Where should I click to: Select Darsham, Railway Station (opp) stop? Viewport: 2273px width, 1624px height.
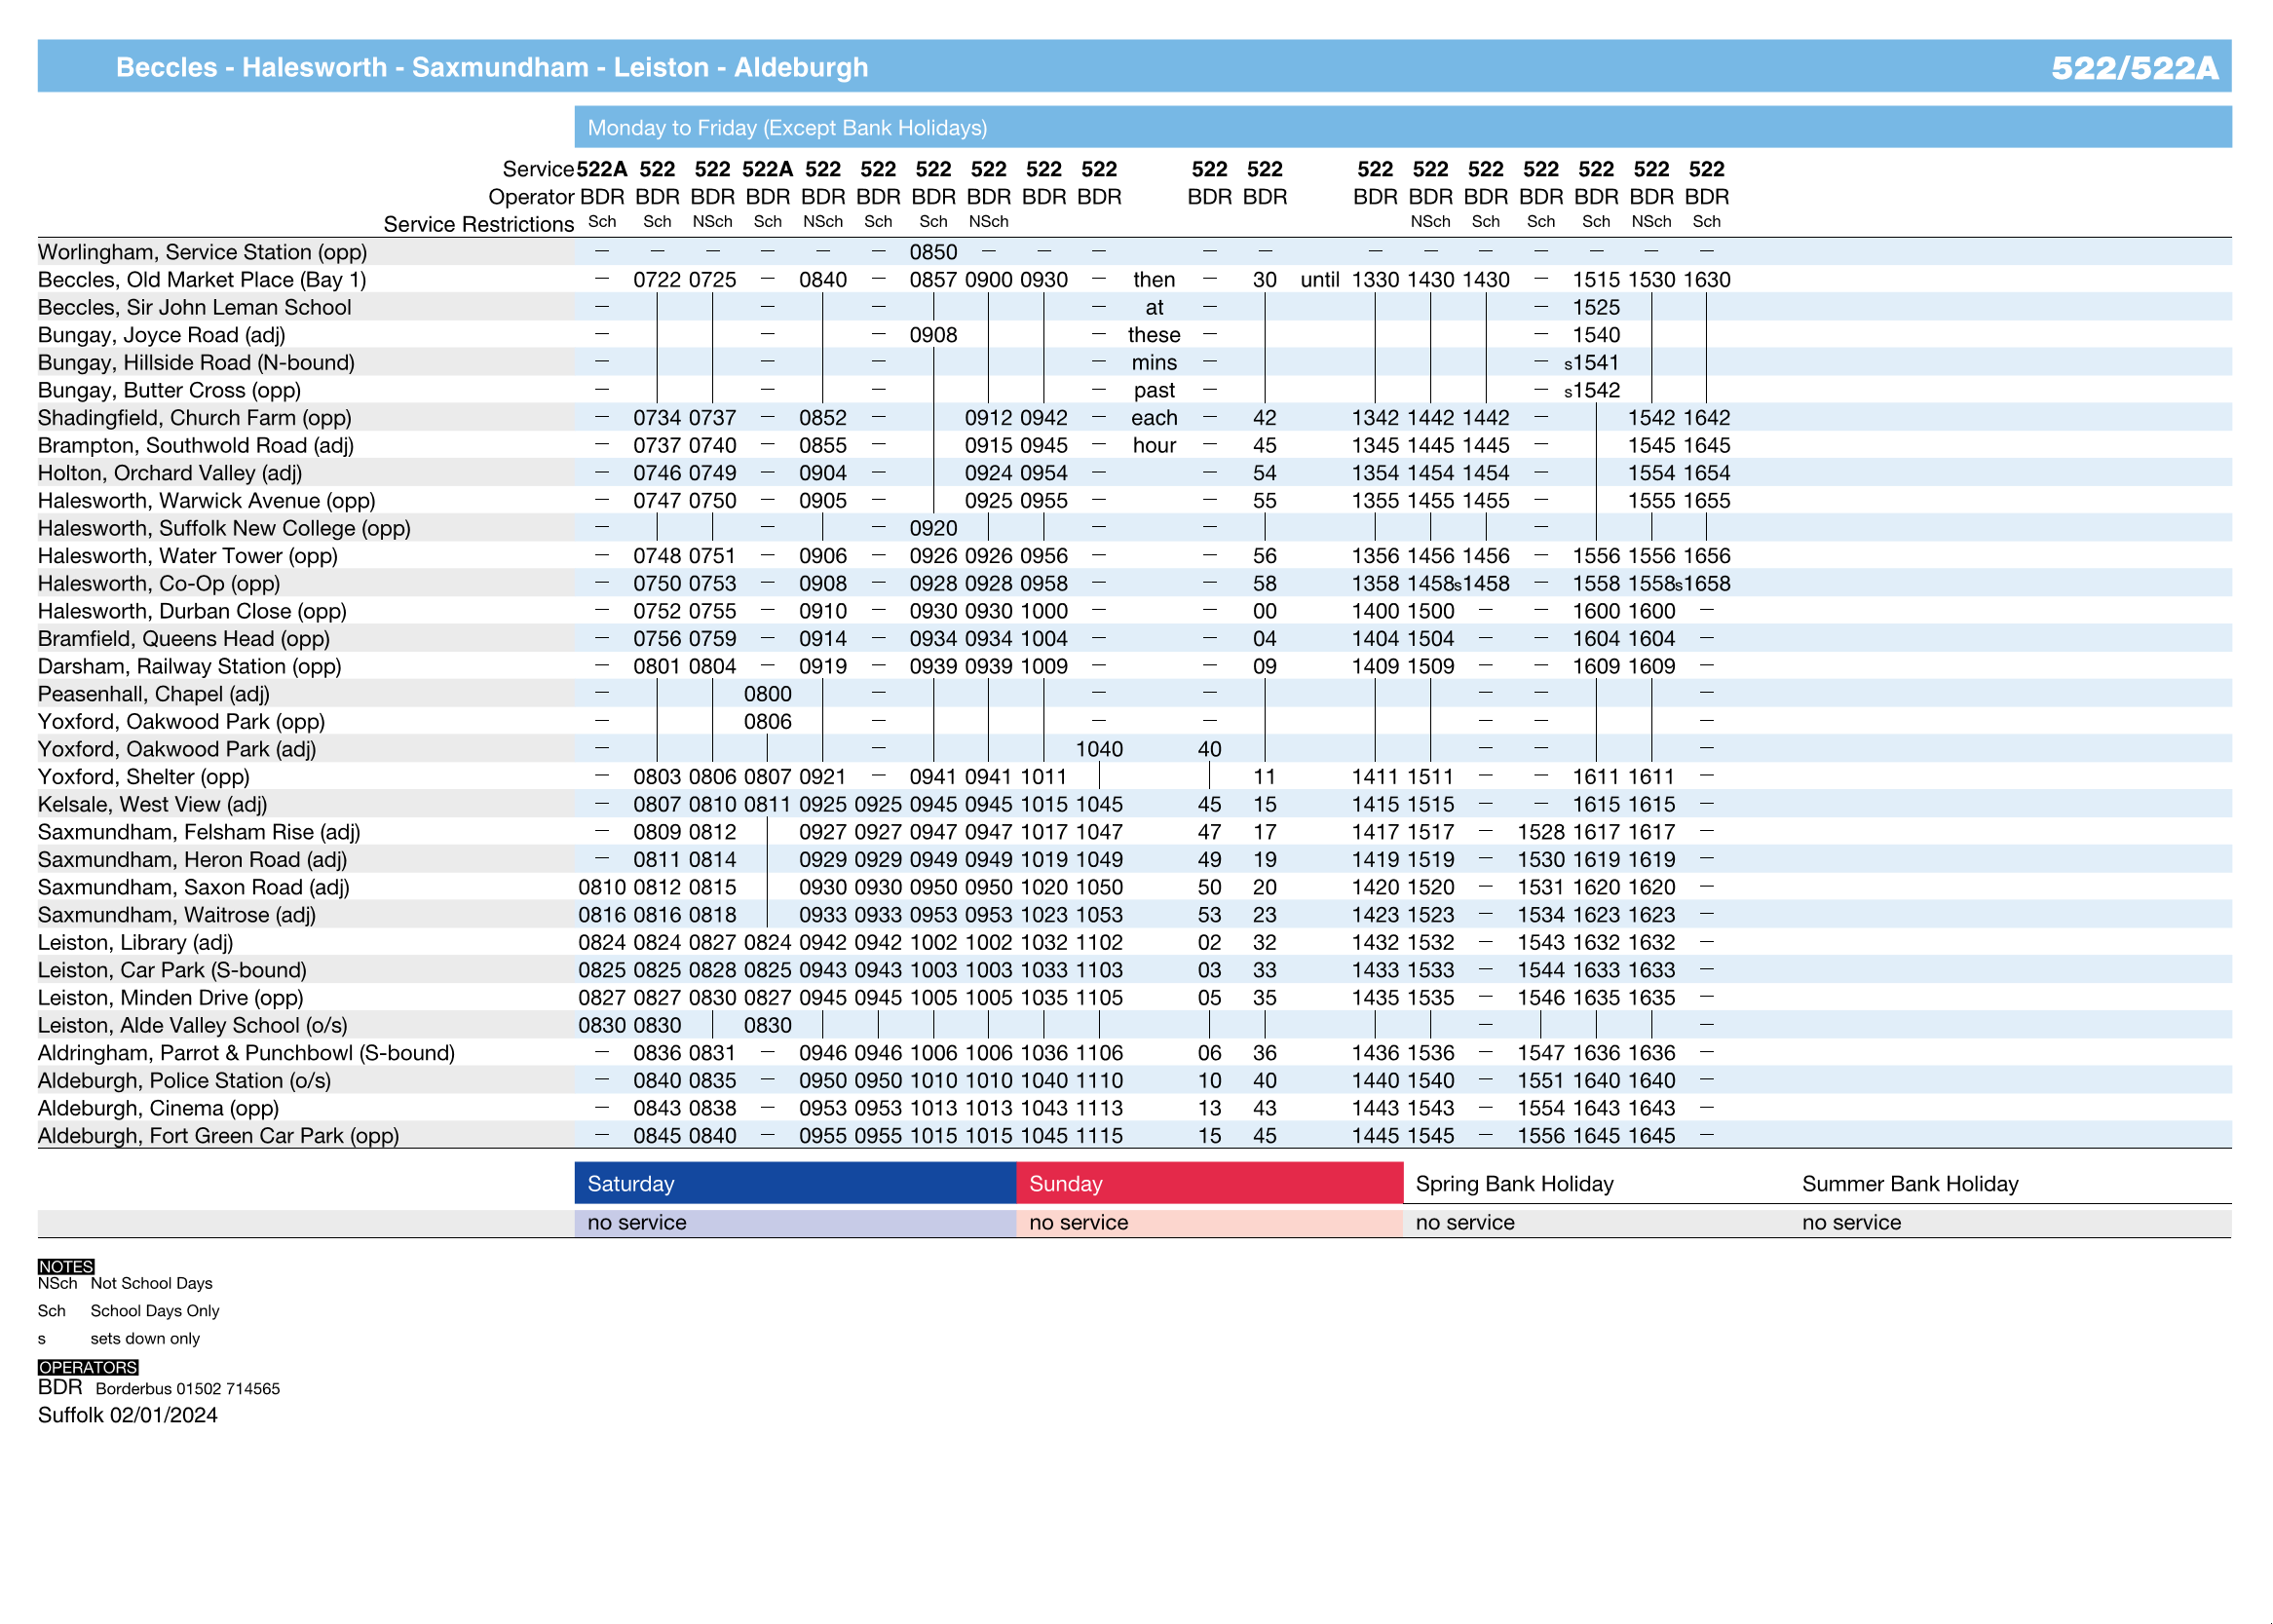pos(190,666)
